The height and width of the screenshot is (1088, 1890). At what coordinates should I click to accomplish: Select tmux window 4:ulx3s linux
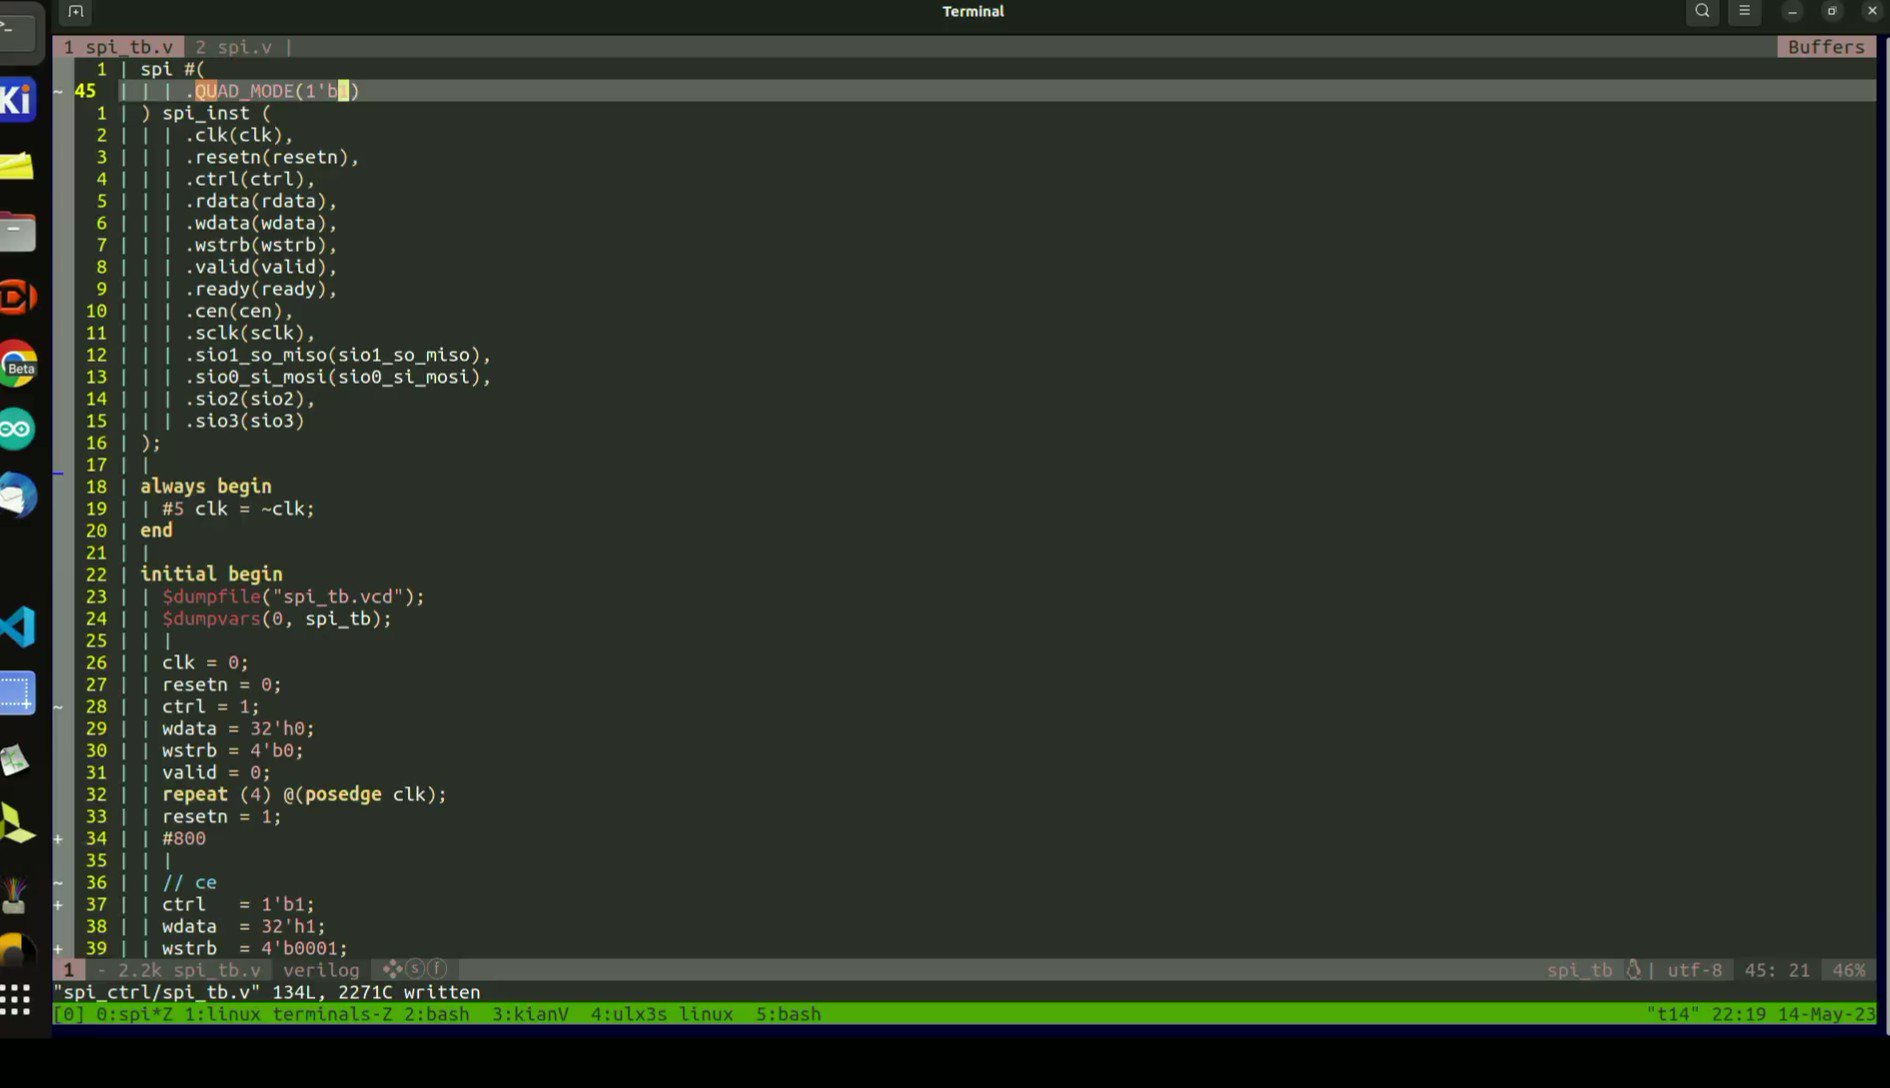[x=661, y=1014]
